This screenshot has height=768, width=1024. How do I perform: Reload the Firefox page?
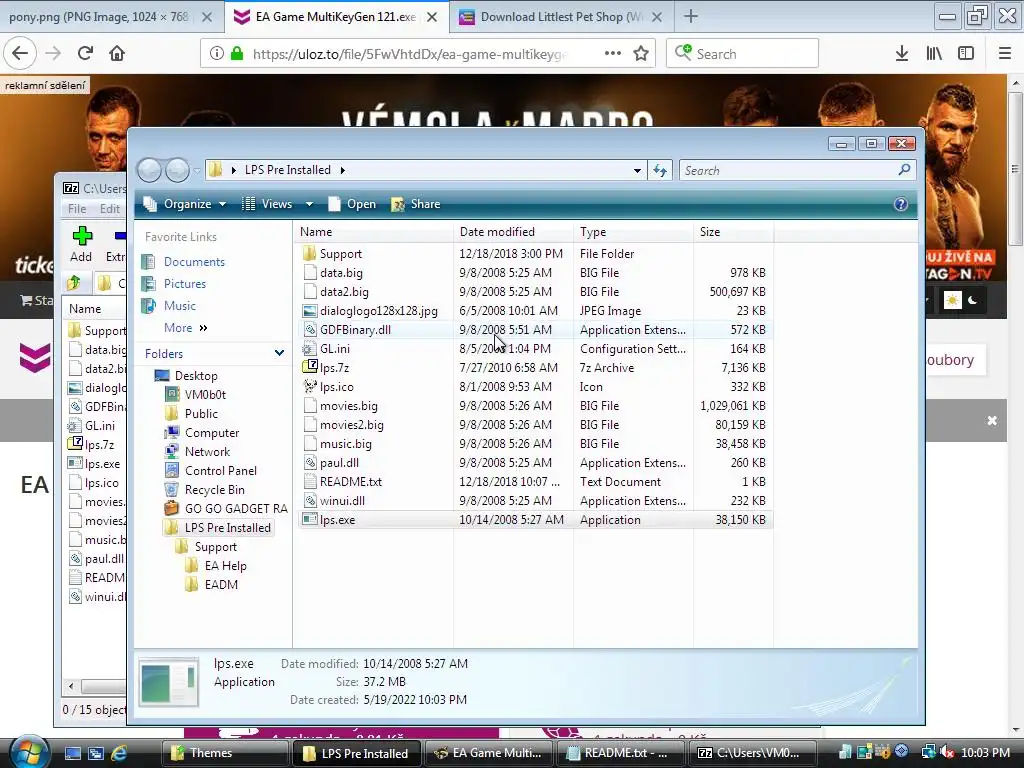(85, 54)
